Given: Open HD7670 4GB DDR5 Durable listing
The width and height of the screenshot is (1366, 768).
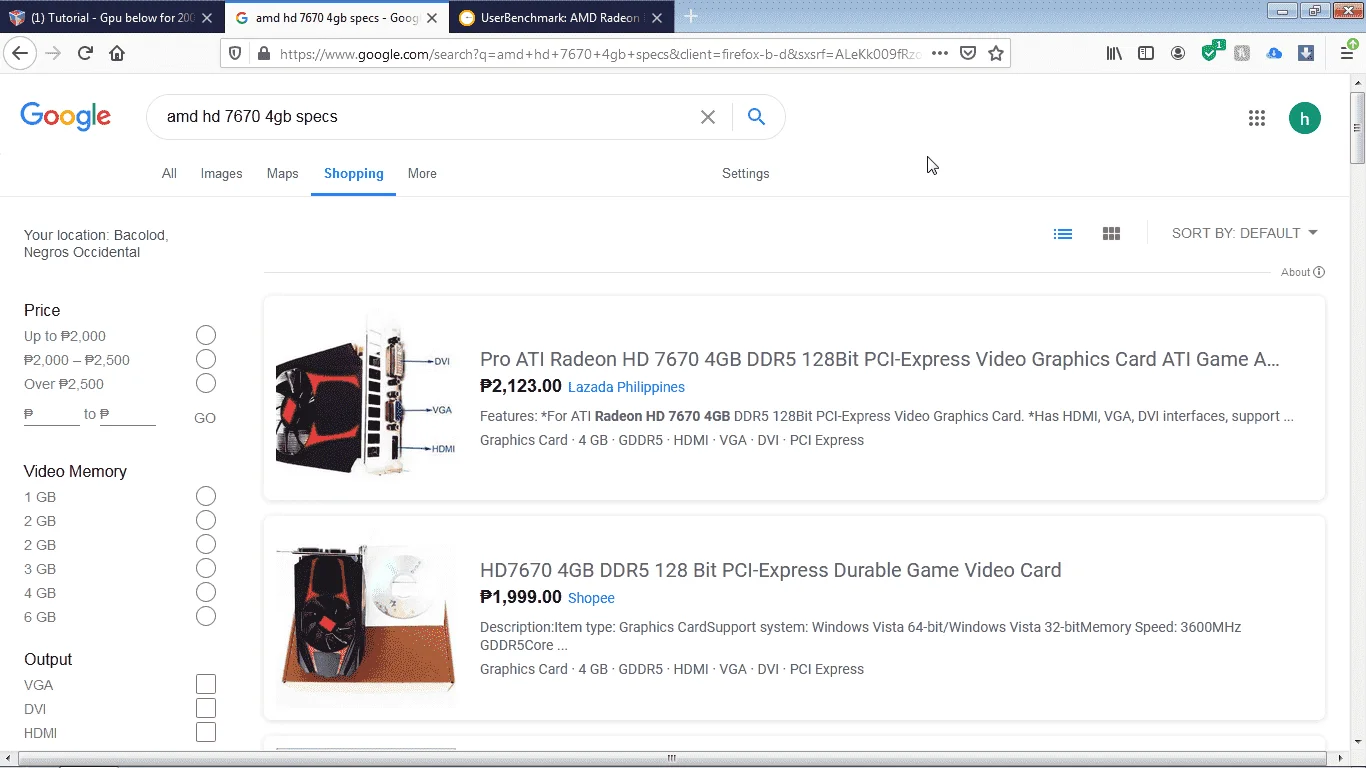Looking at the screenshot, I should click(x=771, y=570).
